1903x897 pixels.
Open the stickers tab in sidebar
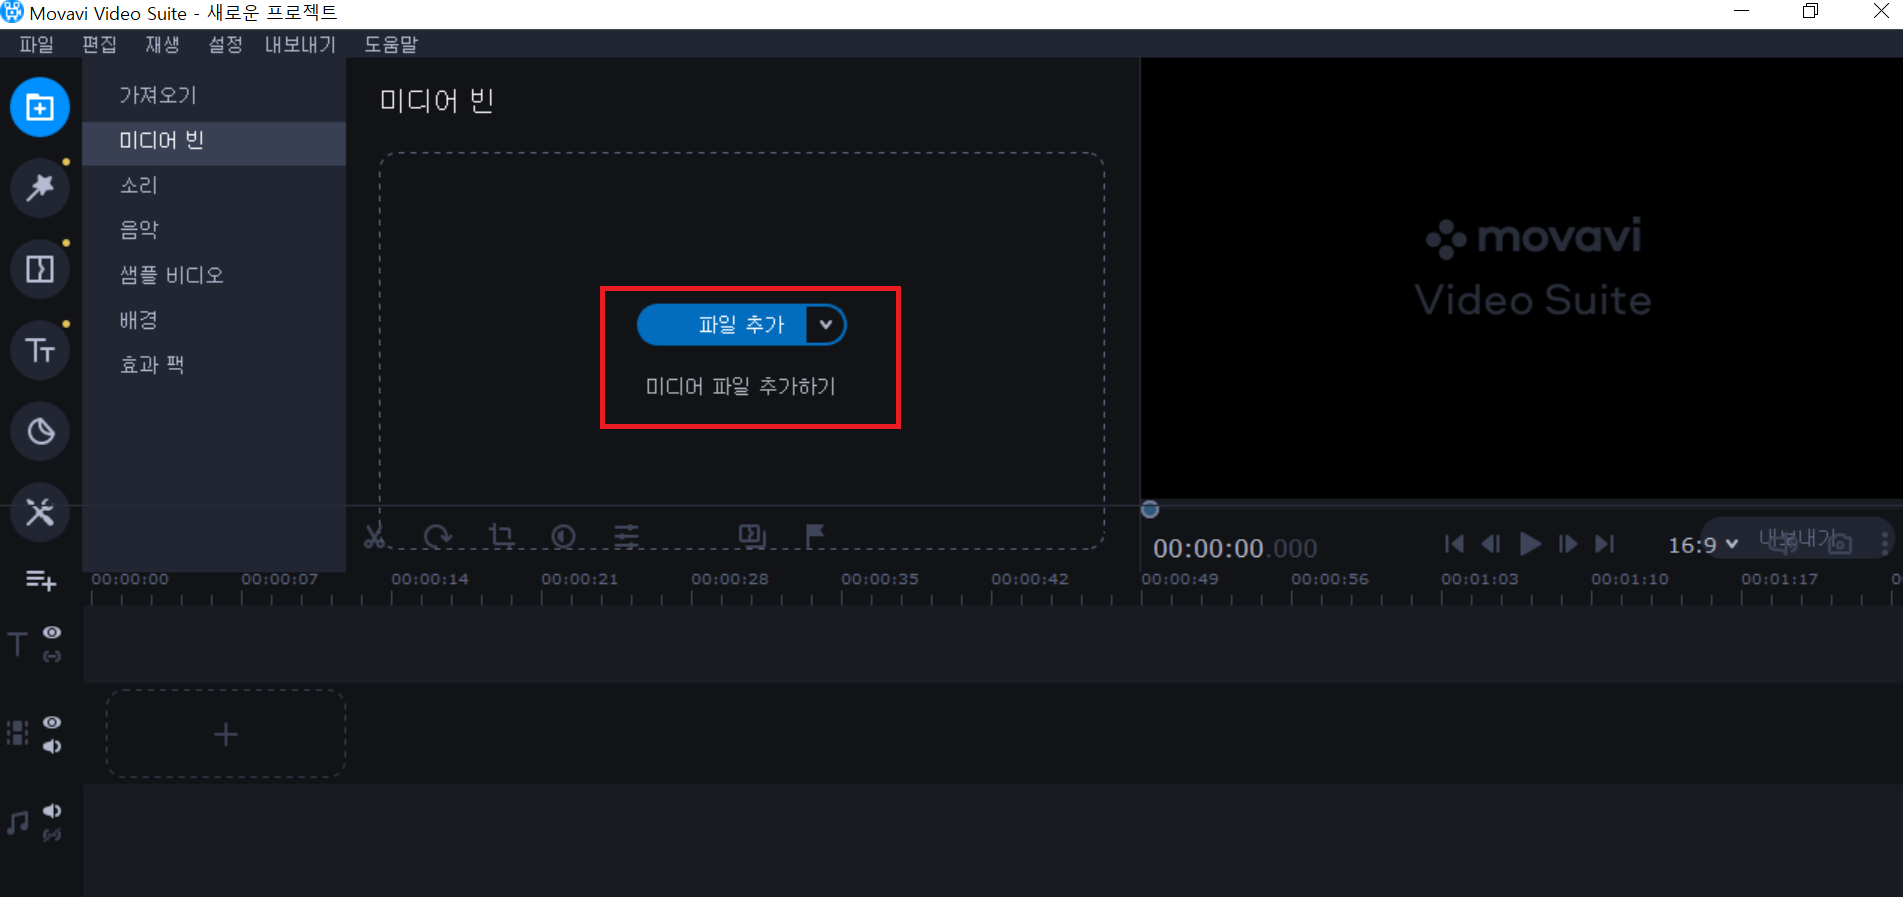tap(40, 431)
